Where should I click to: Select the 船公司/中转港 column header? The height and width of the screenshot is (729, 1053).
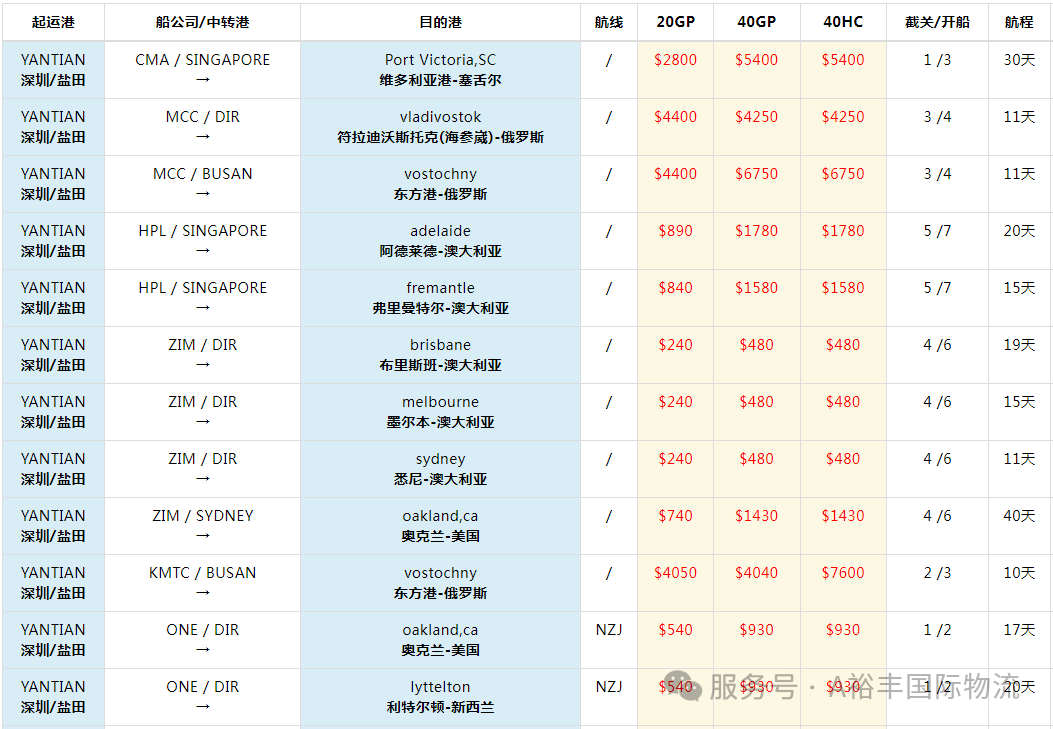pyautogui.click(x=202, y=22)
